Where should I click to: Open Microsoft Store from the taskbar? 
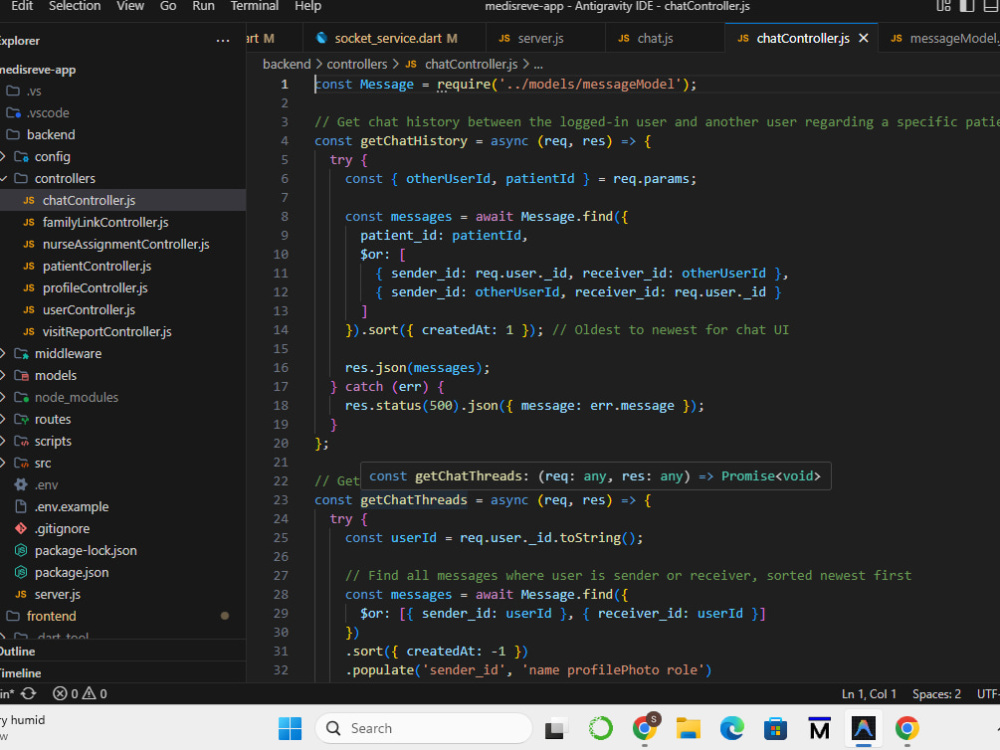coord(776,728)
